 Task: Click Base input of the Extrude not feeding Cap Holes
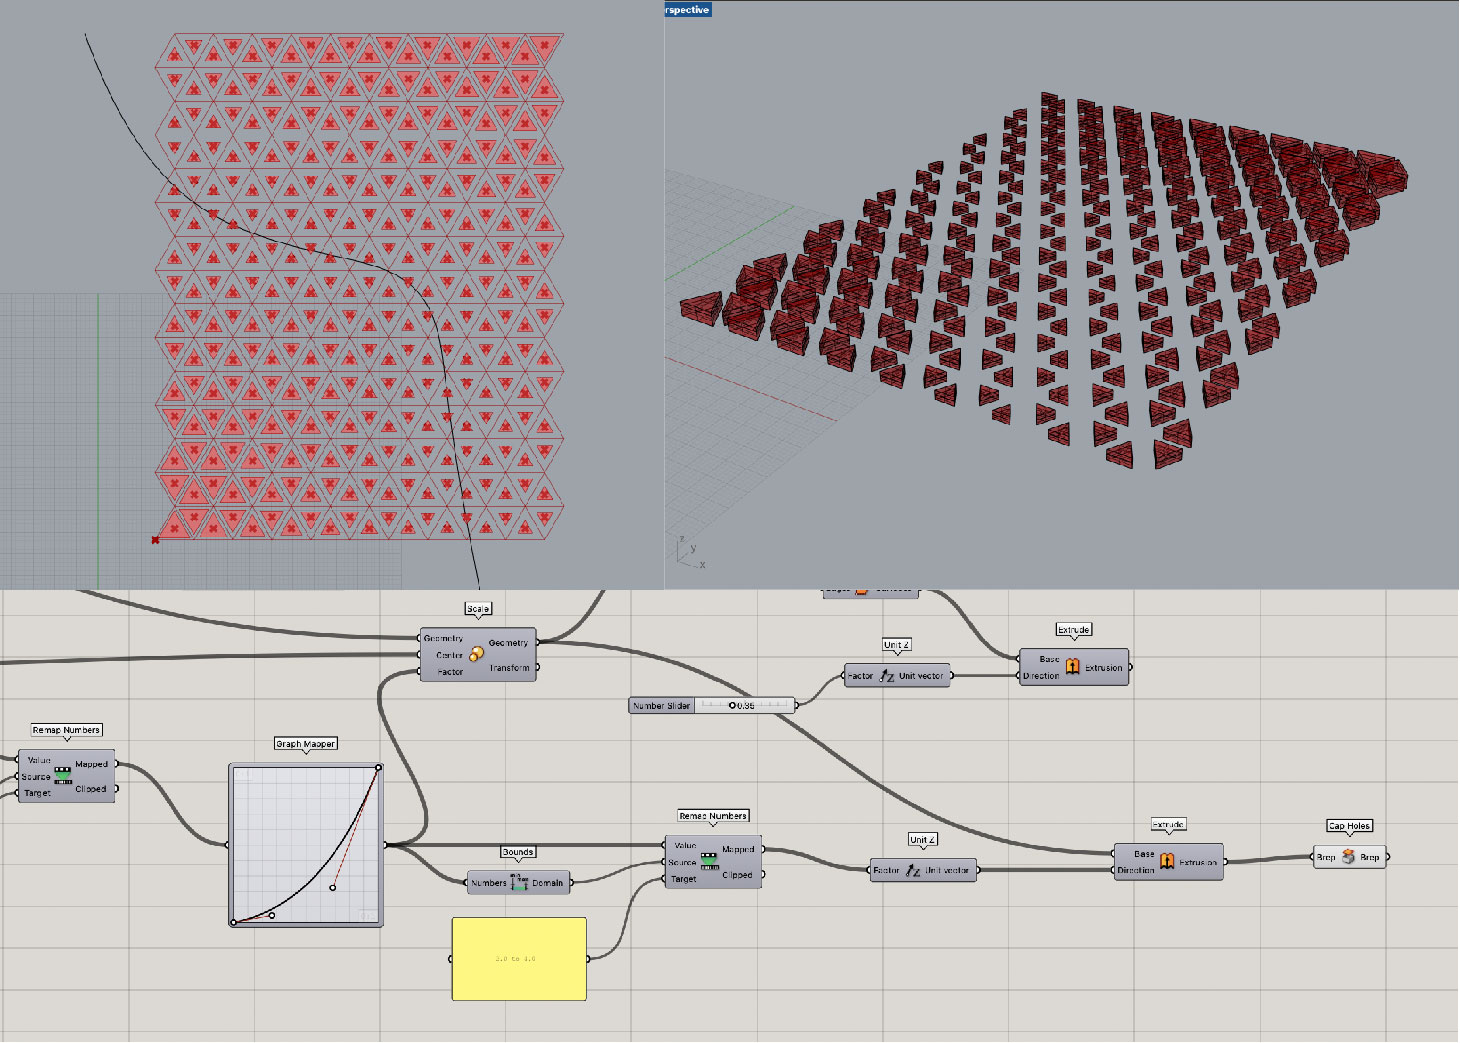pyautogui.click(x=1049, y=659)
